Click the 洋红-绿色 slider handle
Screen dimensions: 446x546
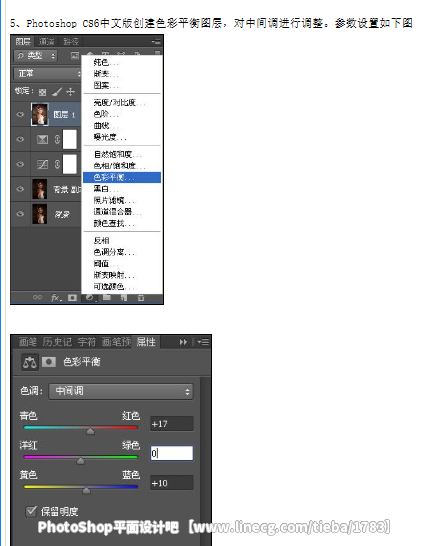pyautogui.click(x=80, y=461)
